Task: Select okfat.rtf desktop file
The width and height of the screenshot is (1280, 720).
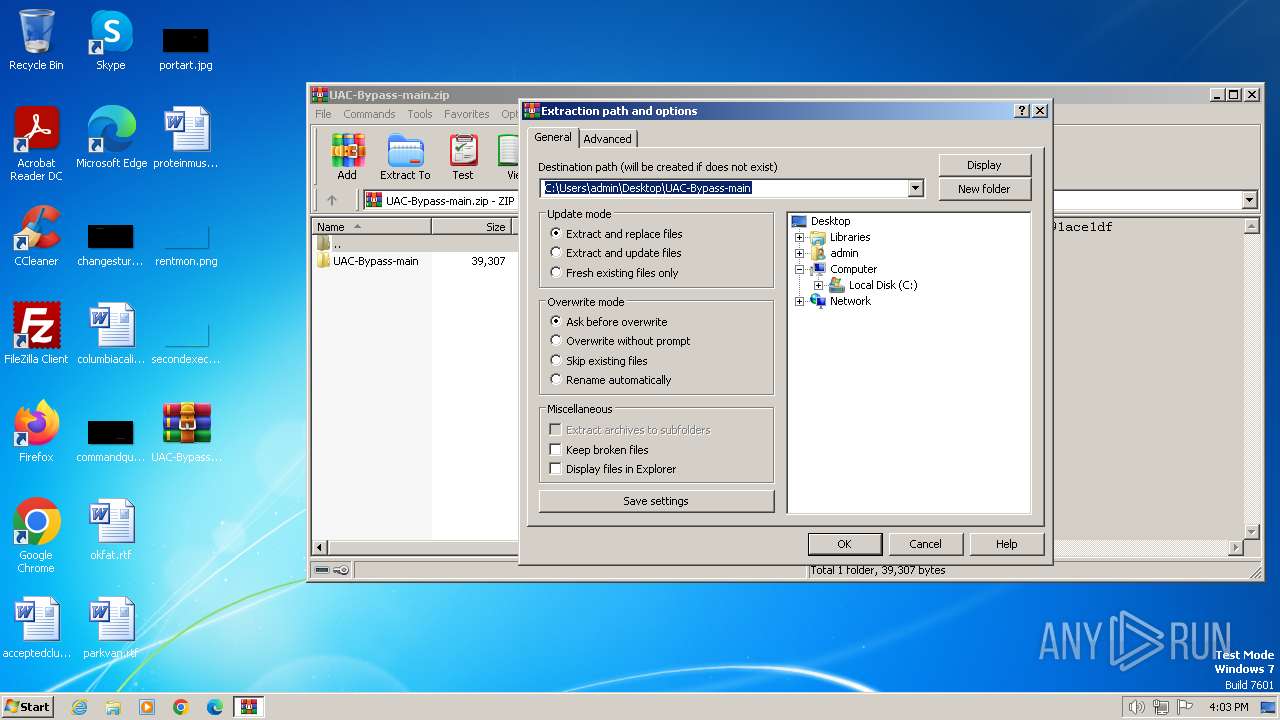Action: (x=111, y=530)
